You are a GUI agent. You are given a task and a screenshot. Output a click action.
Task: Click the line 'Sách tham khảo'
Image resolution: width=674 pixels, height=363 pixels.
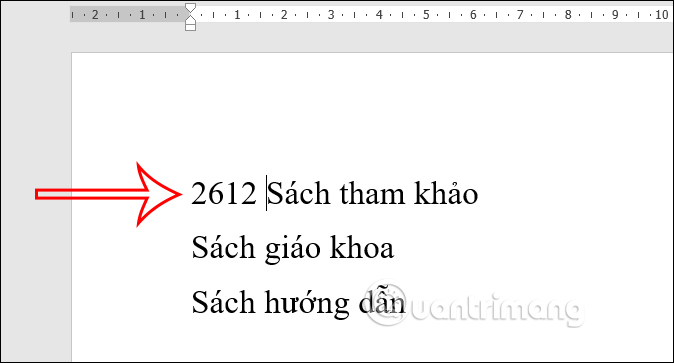click(373, 193)
